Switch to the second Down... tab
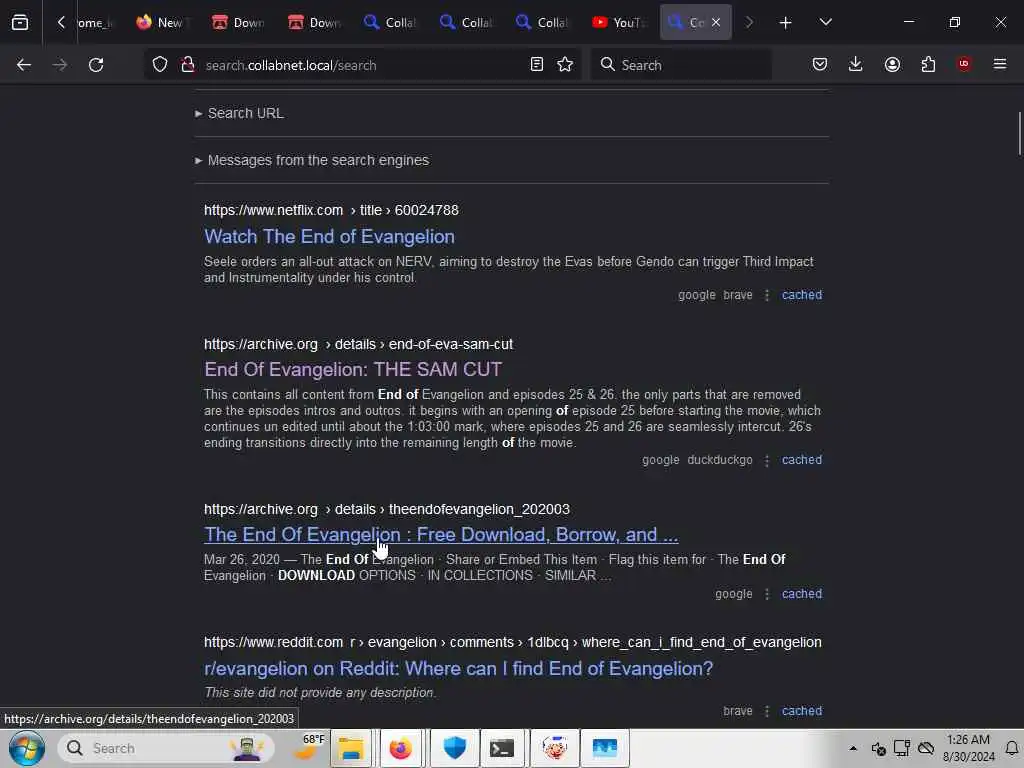 click(314, 22)
